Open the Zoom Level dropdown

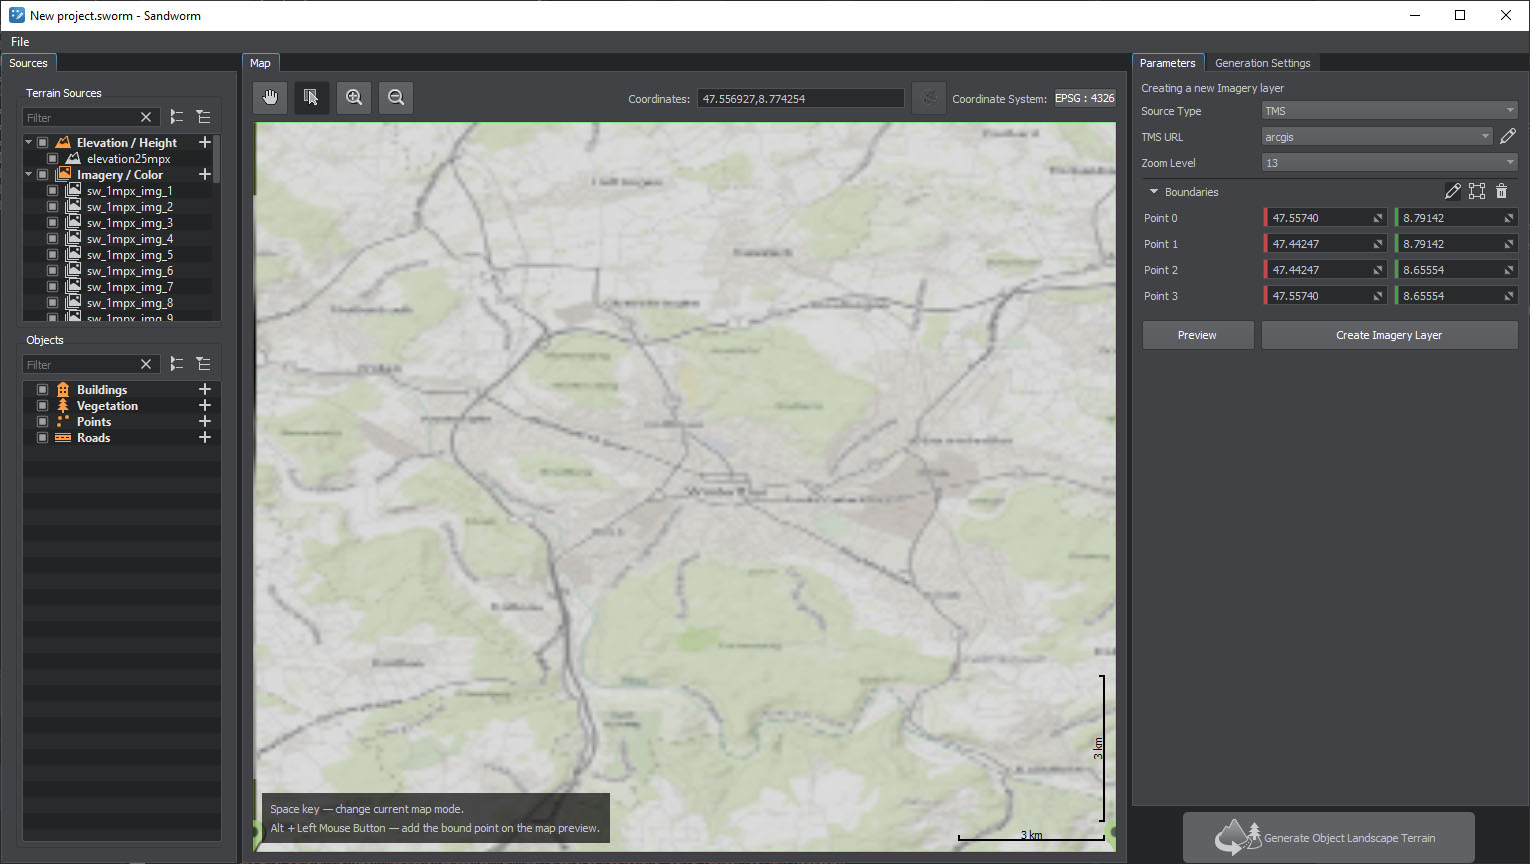tap(1389, 163)
